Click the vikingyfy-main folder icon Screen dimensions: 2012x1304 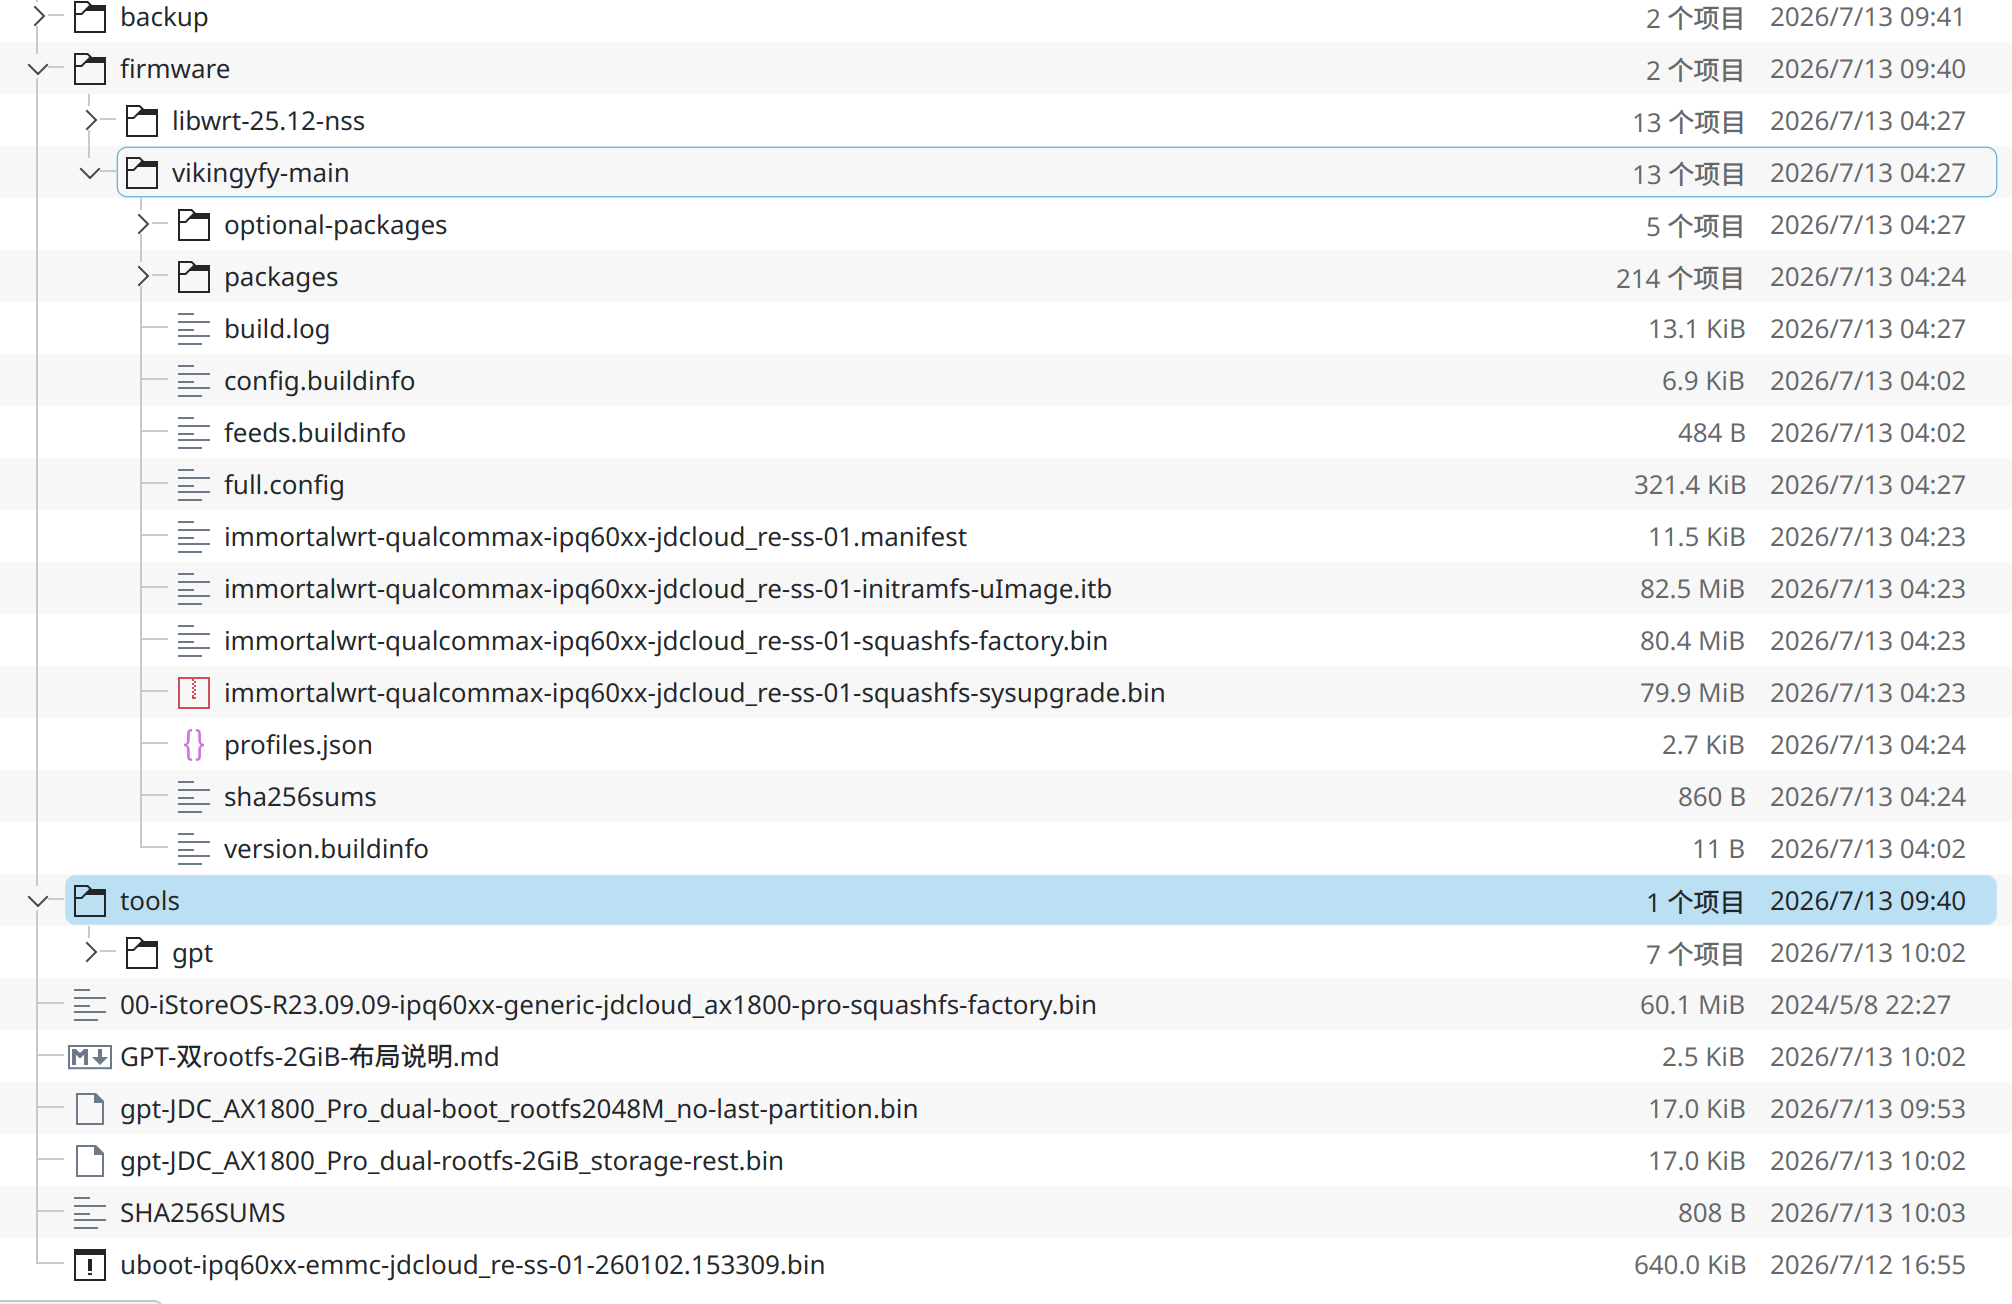coord(142,173)
